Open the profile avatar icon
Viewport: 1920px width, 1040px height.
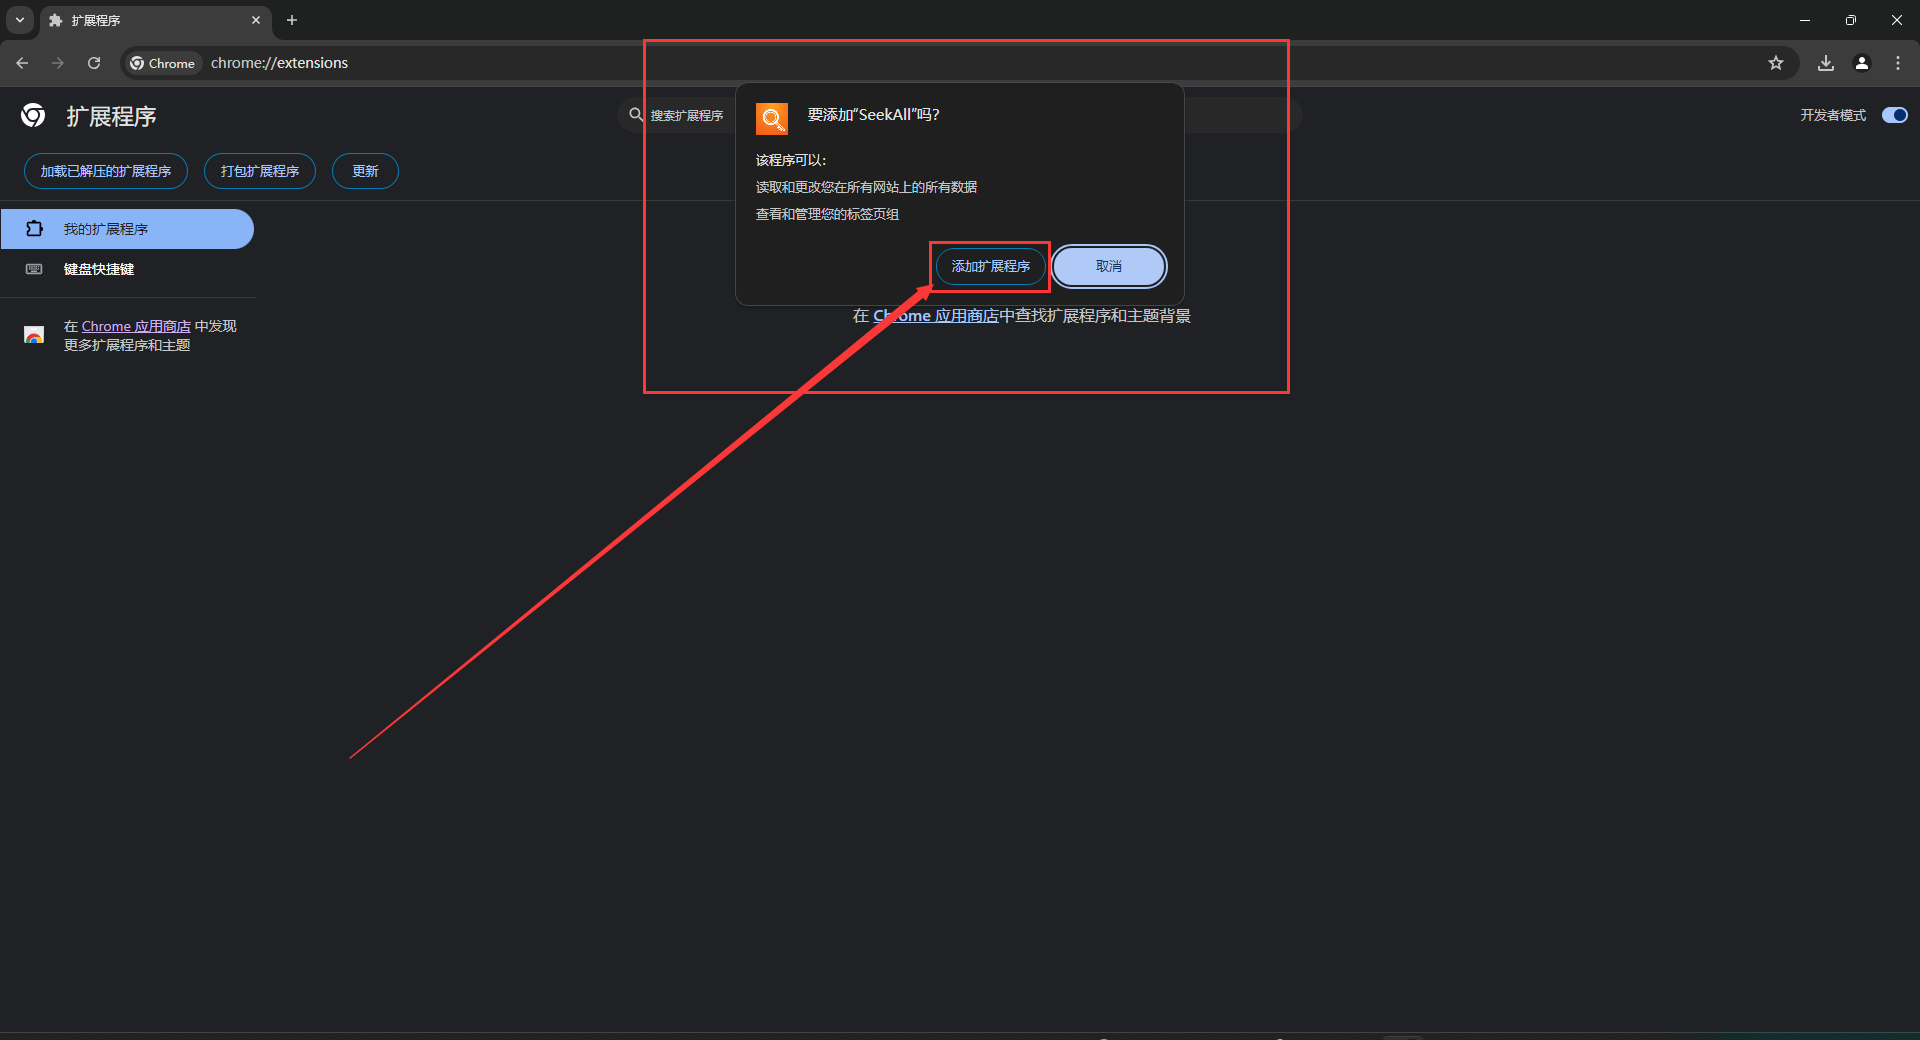1862,63
